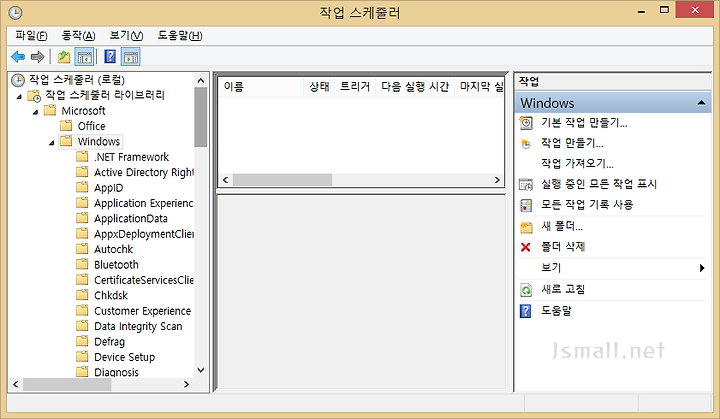Collapse the 작업 스케줄러 라이브러리 tree node
The width and height of the screenshot is (720, 419).
point(19,96)
